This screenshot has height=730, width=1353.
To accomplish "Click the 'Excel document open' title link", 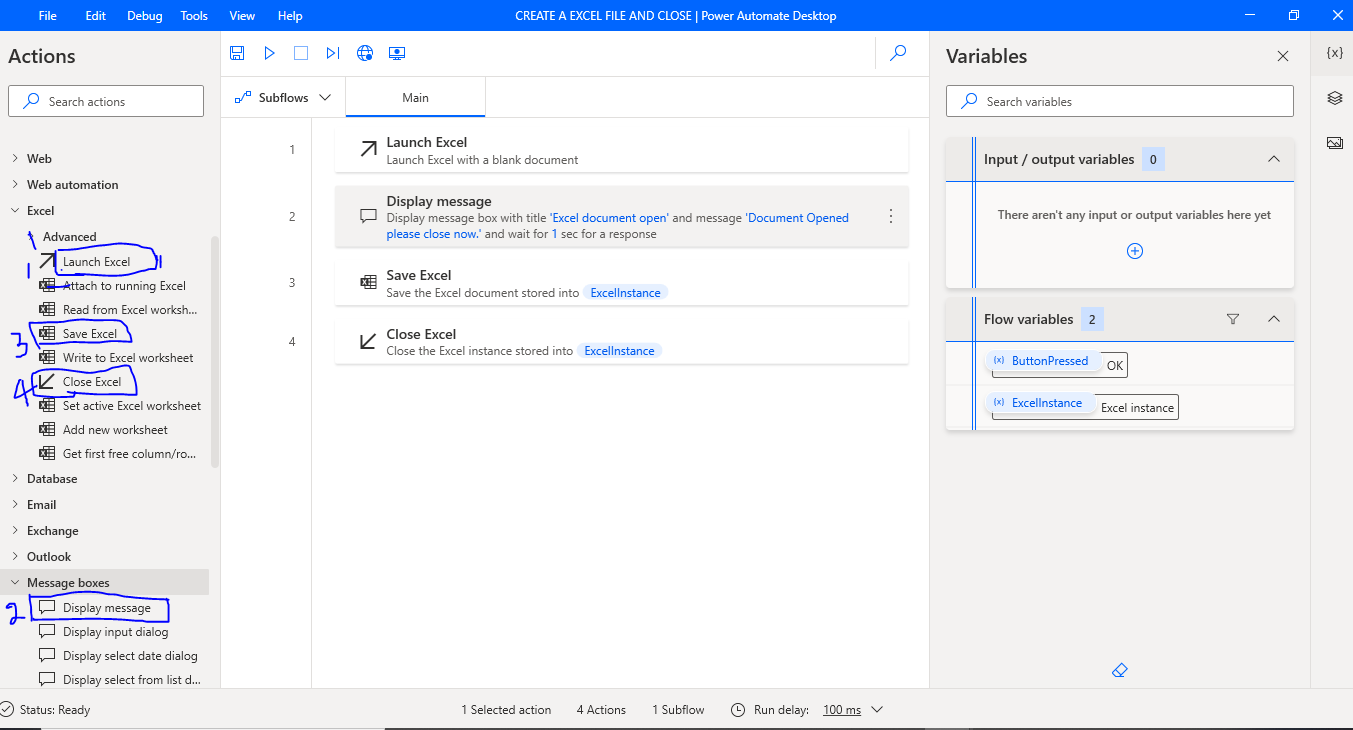I will tap(610, 218).
